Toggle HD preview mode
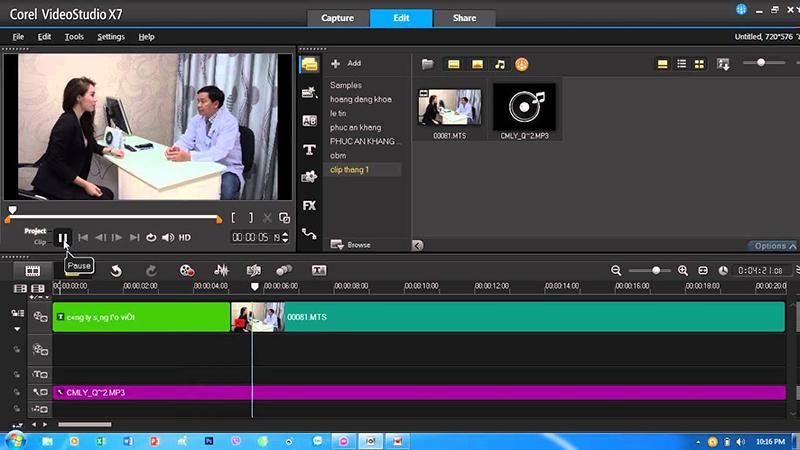This screenshot has height=450, width=800. tap(185, 237)
